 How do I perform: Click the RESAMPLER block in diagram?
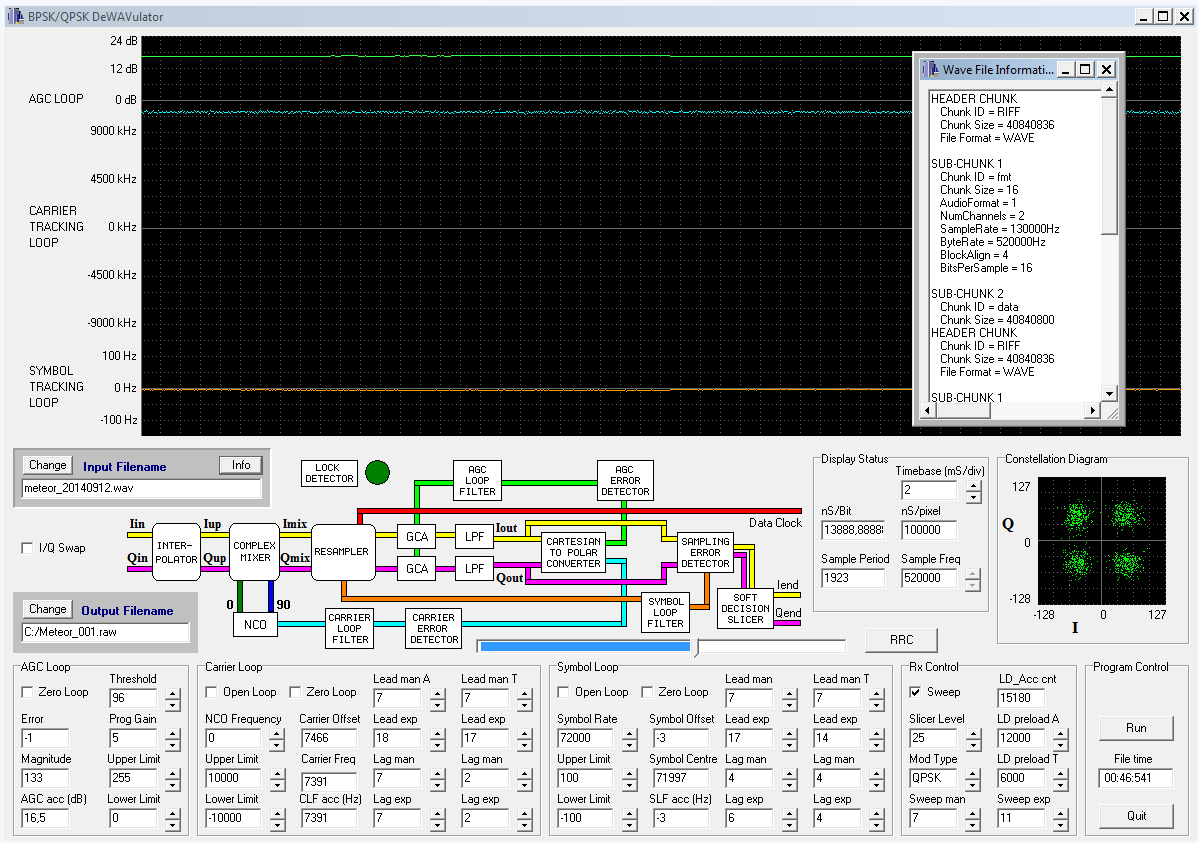click(x=341, y=552)
